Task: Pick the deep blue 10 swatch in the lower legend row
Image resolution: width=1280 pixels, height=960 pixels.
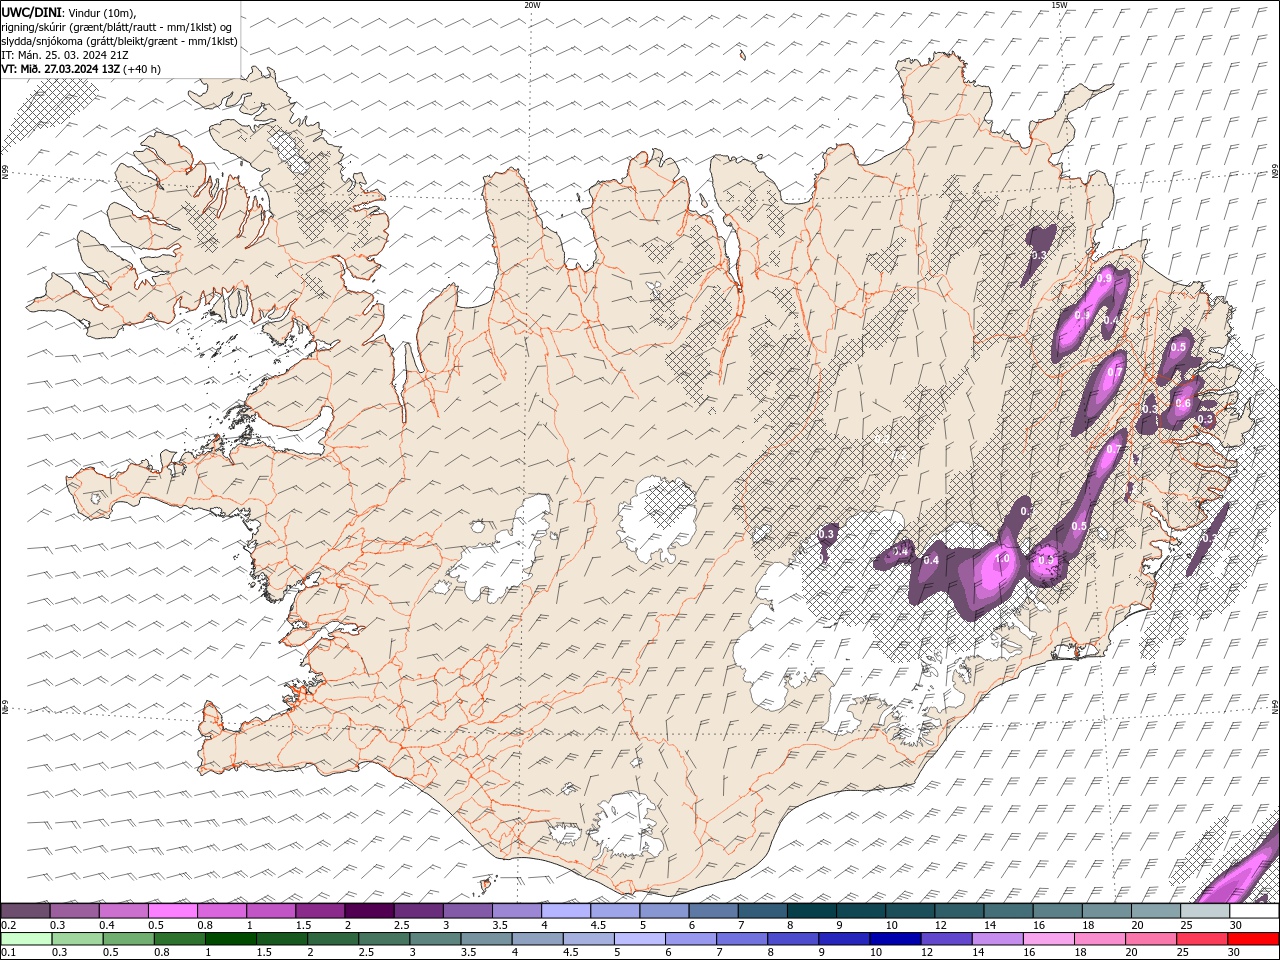Action: coord(895,939)
